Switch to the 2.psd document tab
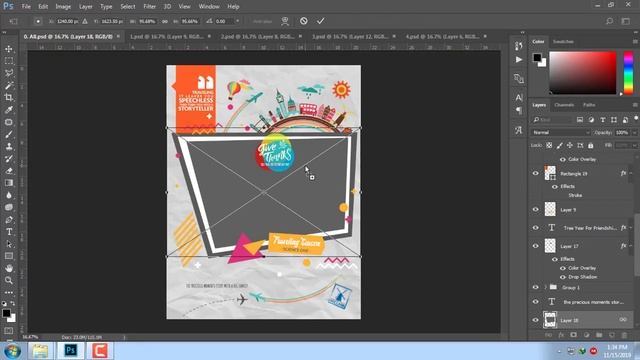Screen dimensions: 640x360 [x=257, y=36]
